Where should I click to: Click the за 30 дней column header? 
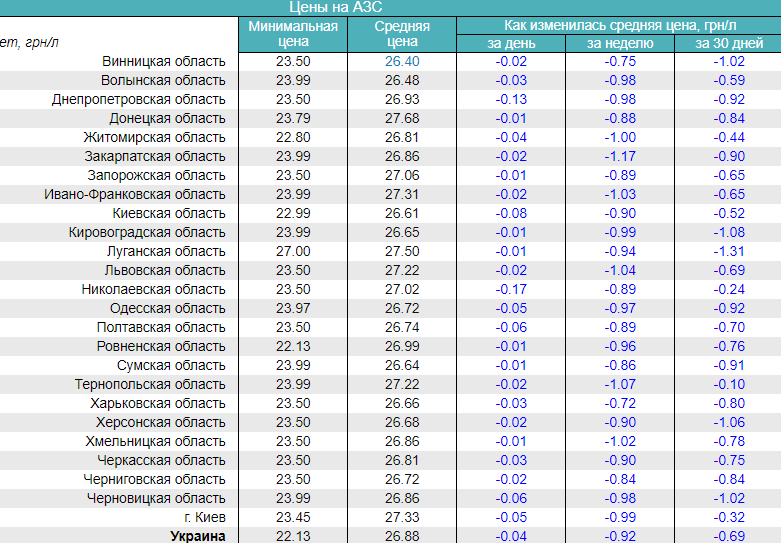pyautogui.click(x=728, y=43)
